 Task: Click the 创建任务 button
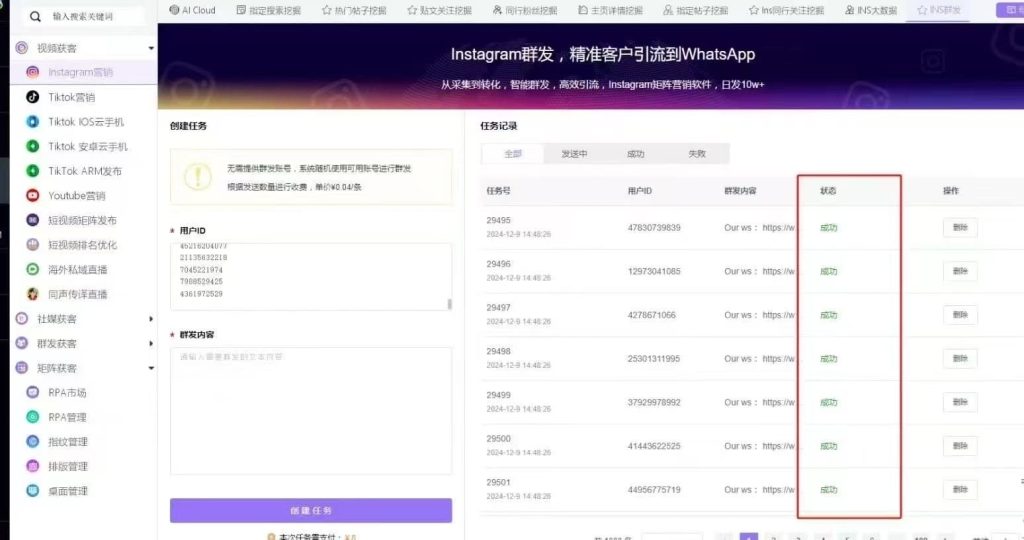click(x=311, y=511)
